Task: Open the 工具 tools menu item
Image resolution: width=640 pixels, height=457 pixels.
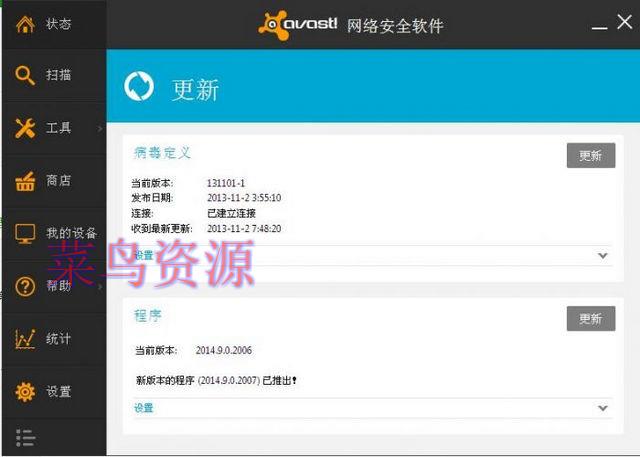Action: pyautogui.click(x=54, y=128)
